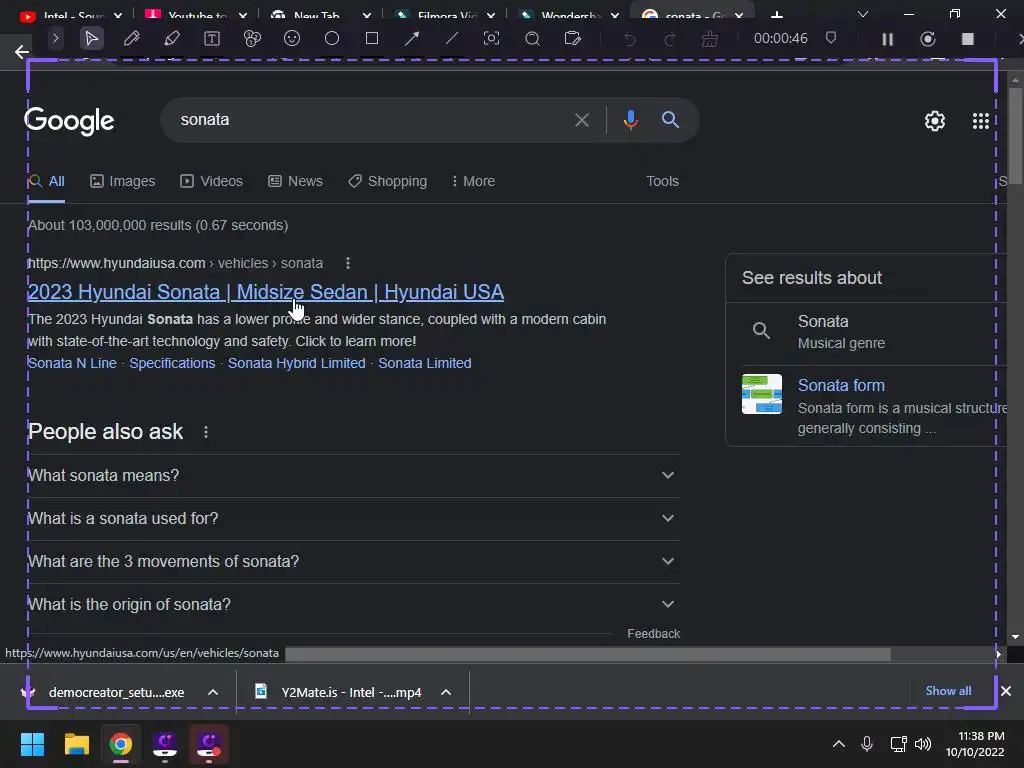Image resolution: width=1024 pixels, height=768 pixels.
Task: Open the Sonata Hybrid Limited sitelink
Action: coord(296,363)
